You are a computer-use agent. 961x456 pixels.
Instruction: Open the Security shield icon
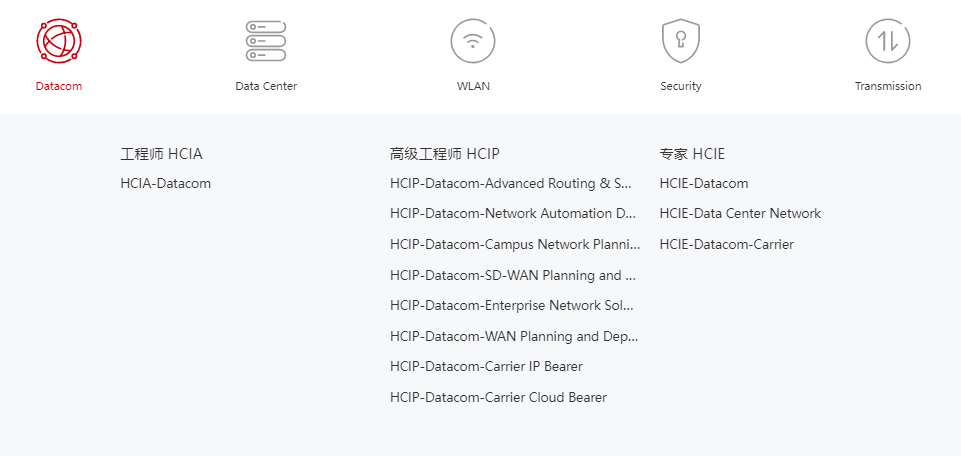(681, 41)
